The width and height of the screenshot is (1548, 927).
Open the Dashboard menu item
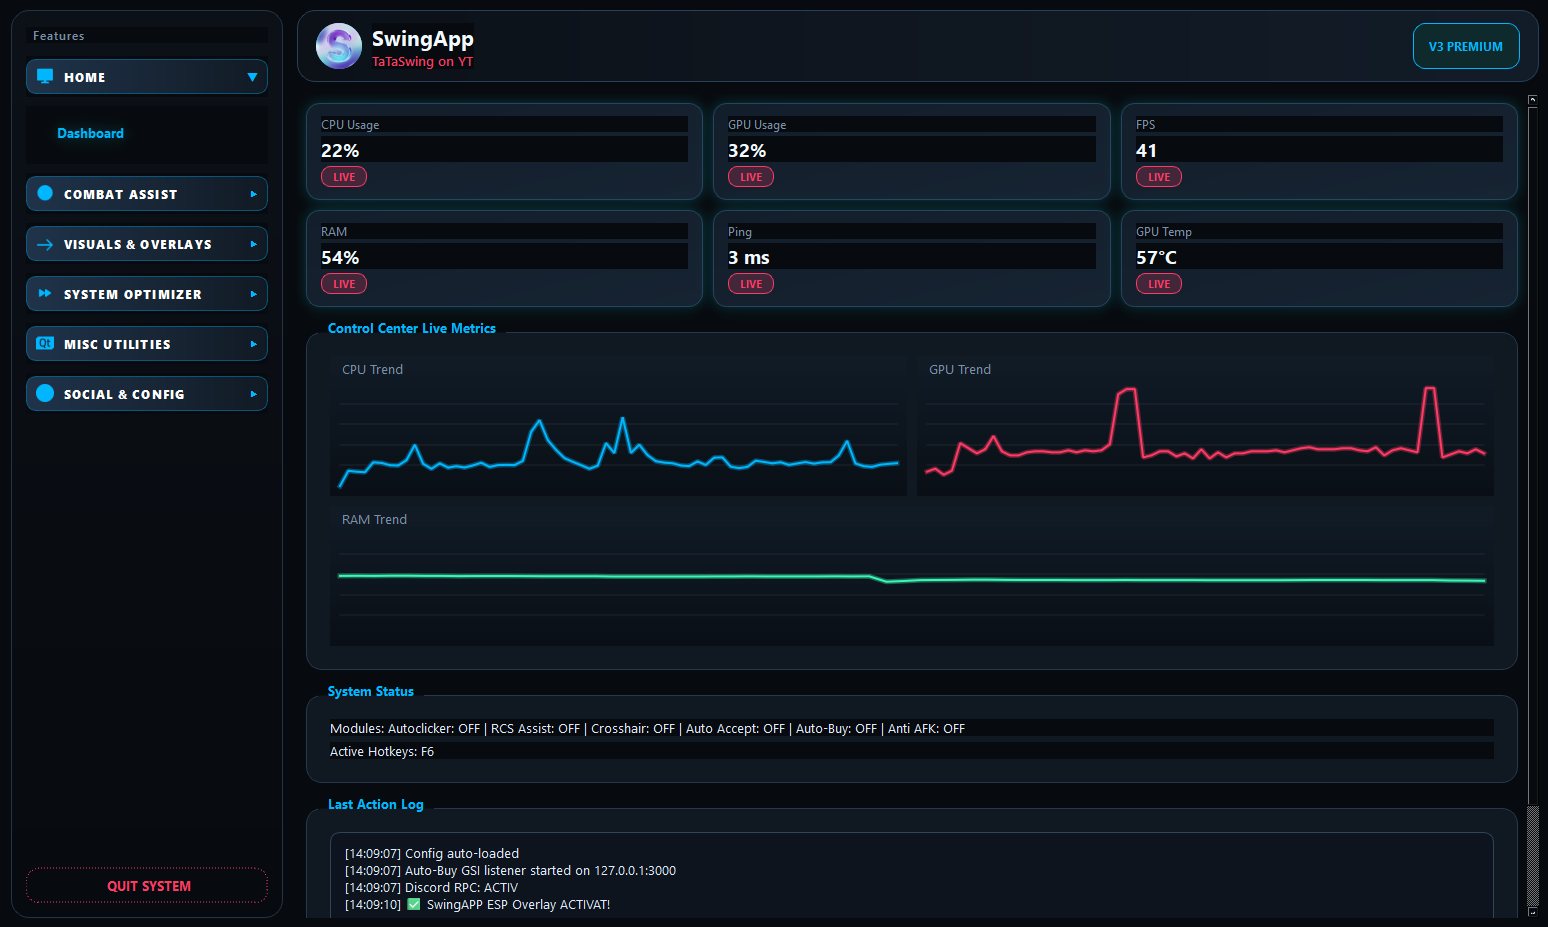point(90,133)
